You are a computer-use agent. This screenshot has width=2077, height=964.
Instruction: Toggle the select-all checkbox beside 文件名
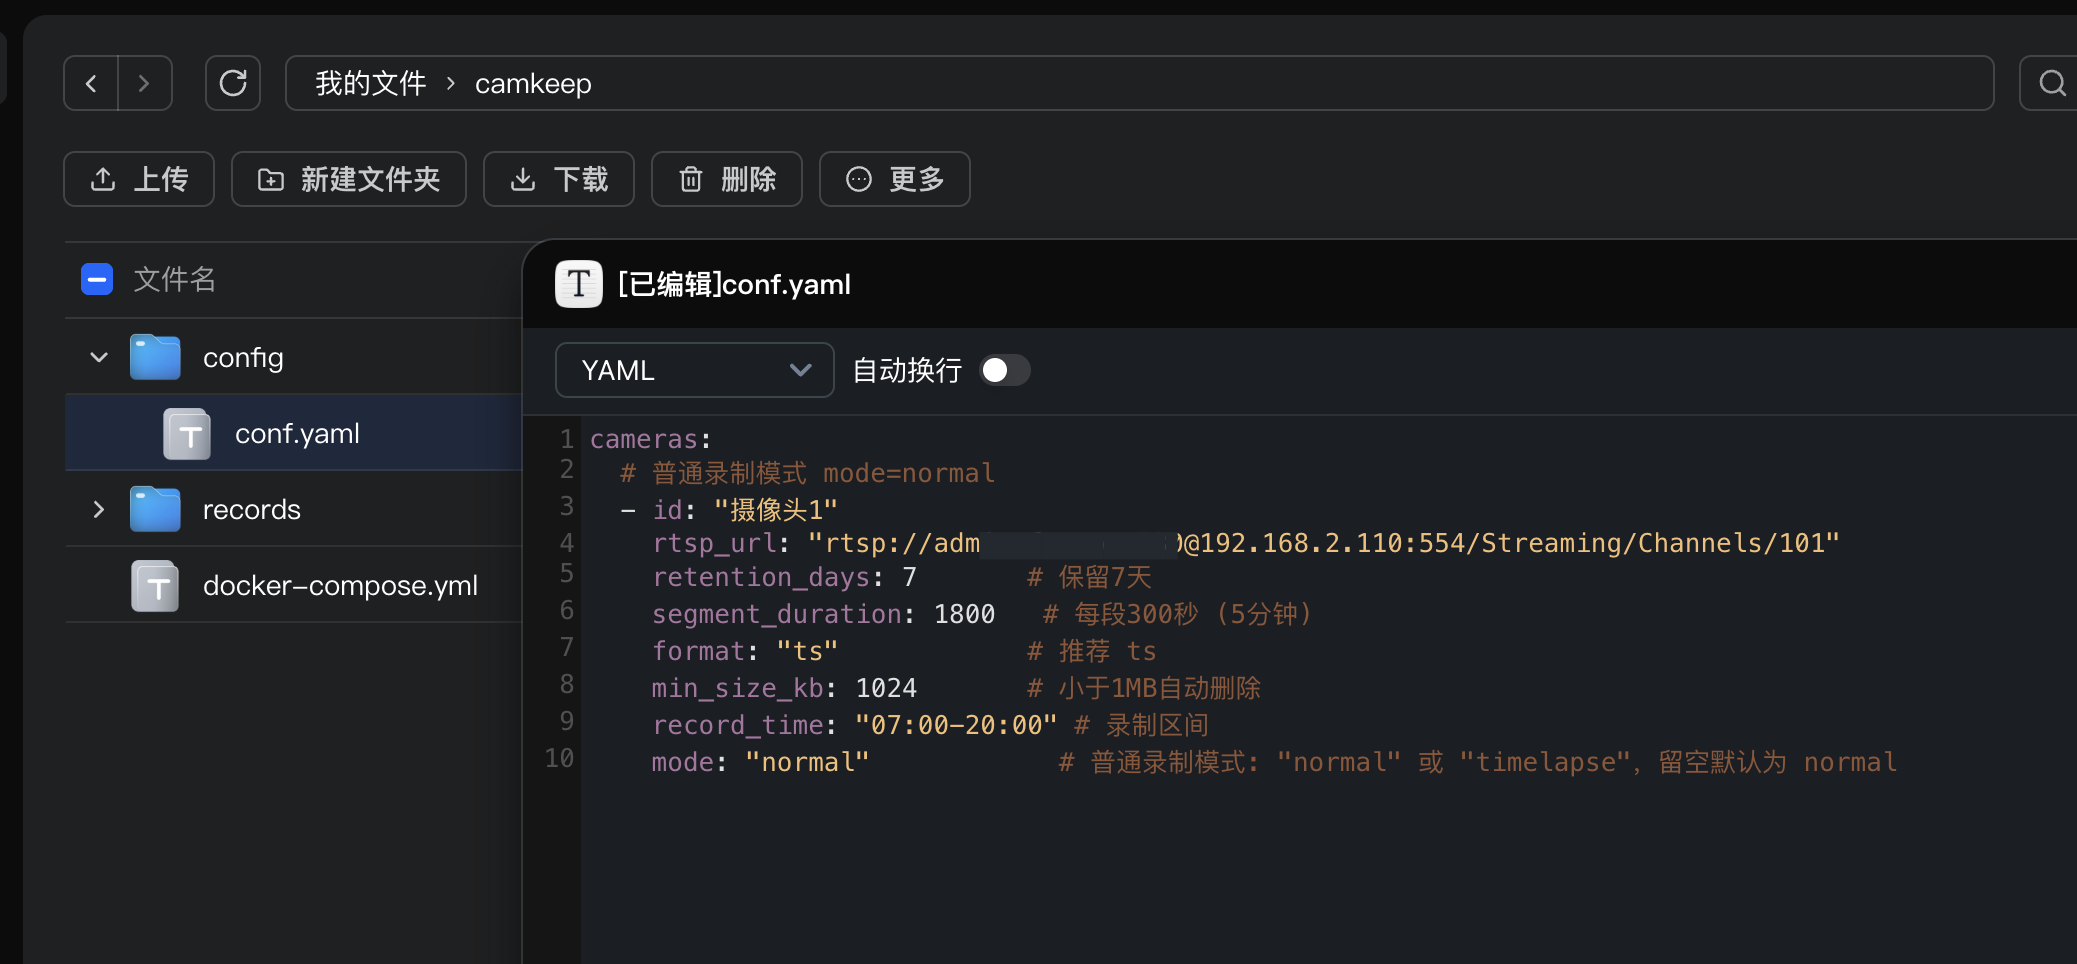point(97,279)
